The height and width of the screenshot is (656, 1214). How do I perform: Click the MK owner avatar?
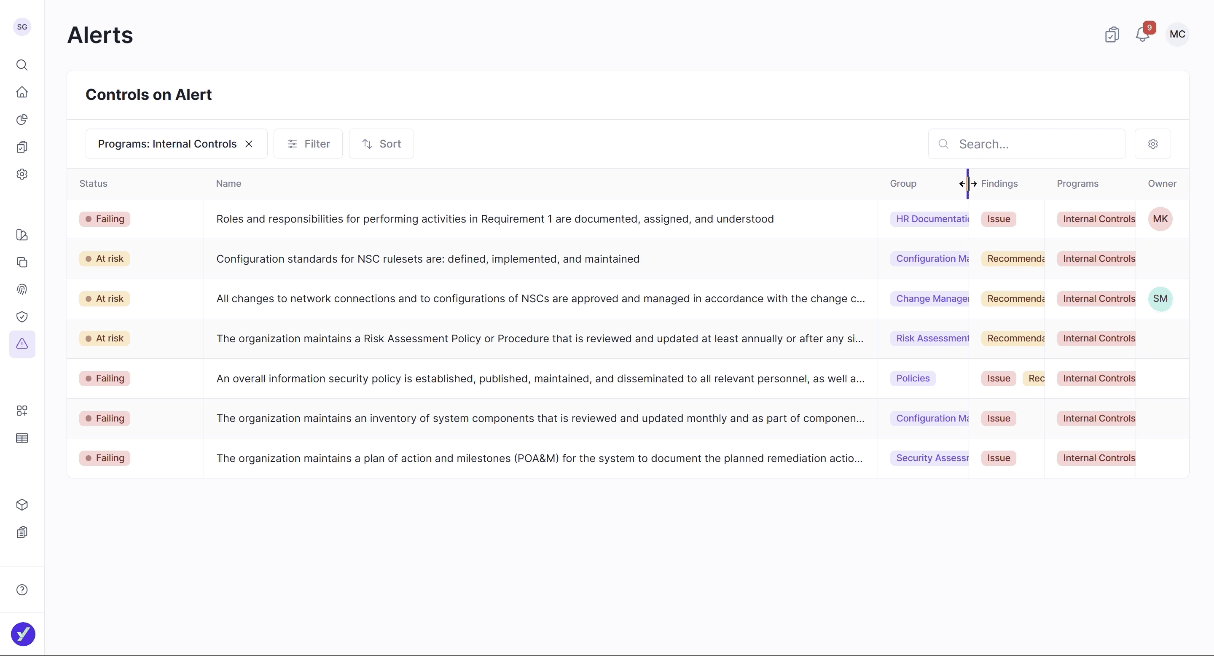click(1160, 219)
